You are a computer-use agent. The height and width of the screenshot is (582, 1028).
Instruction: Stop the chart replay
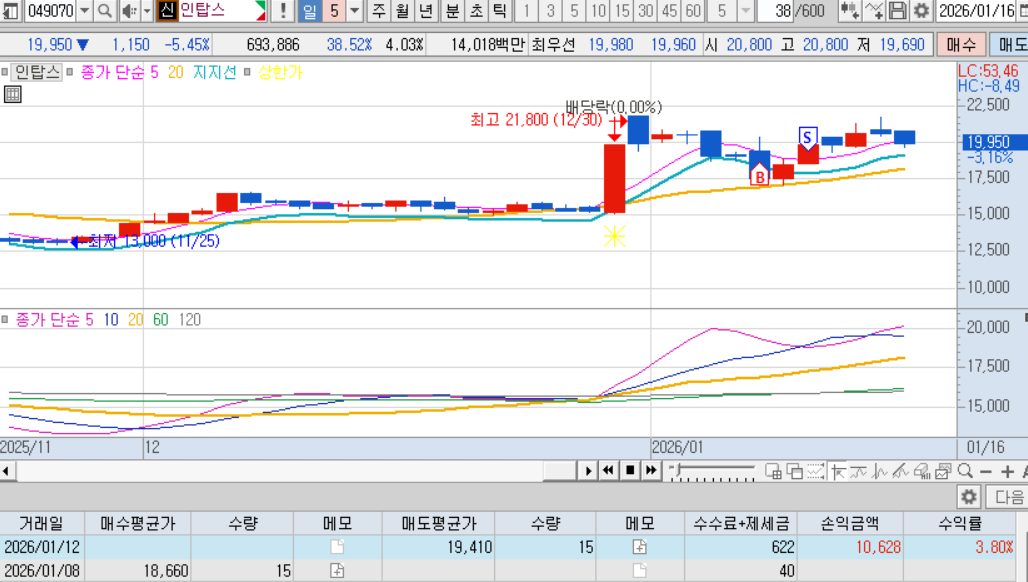(630, 471)
